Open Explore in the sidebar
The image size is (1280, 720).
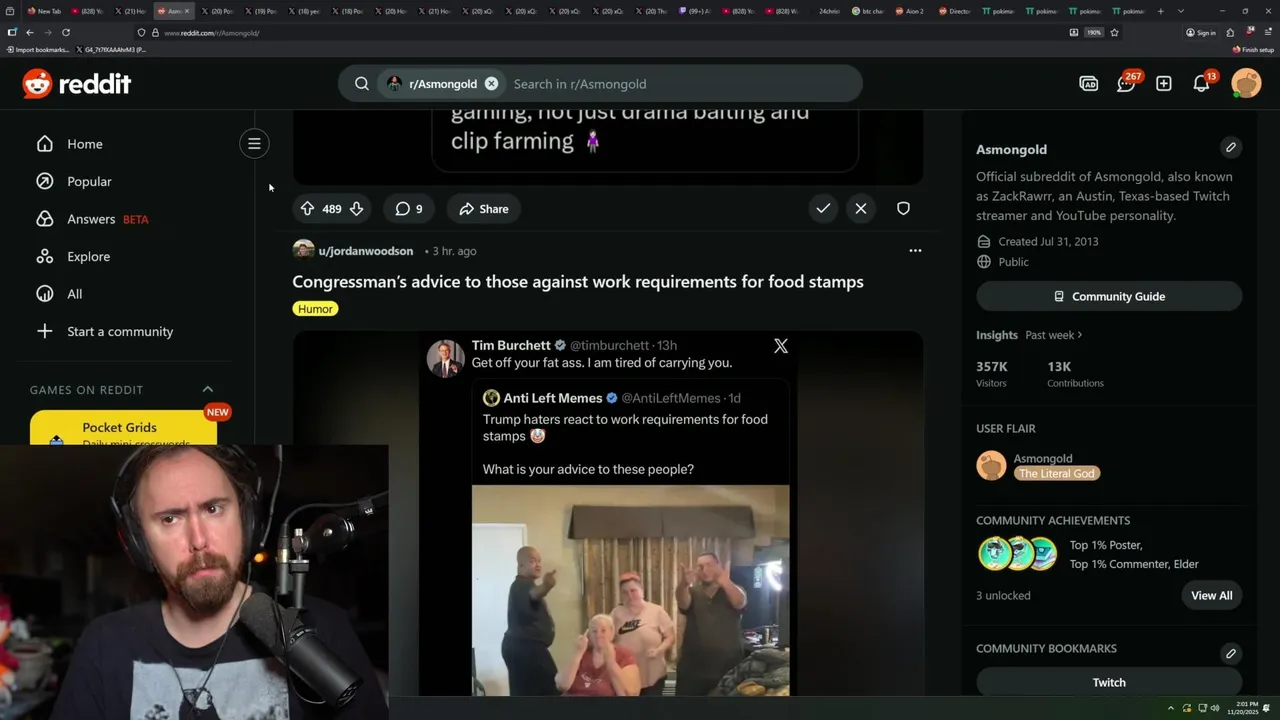tap(88, 256)
